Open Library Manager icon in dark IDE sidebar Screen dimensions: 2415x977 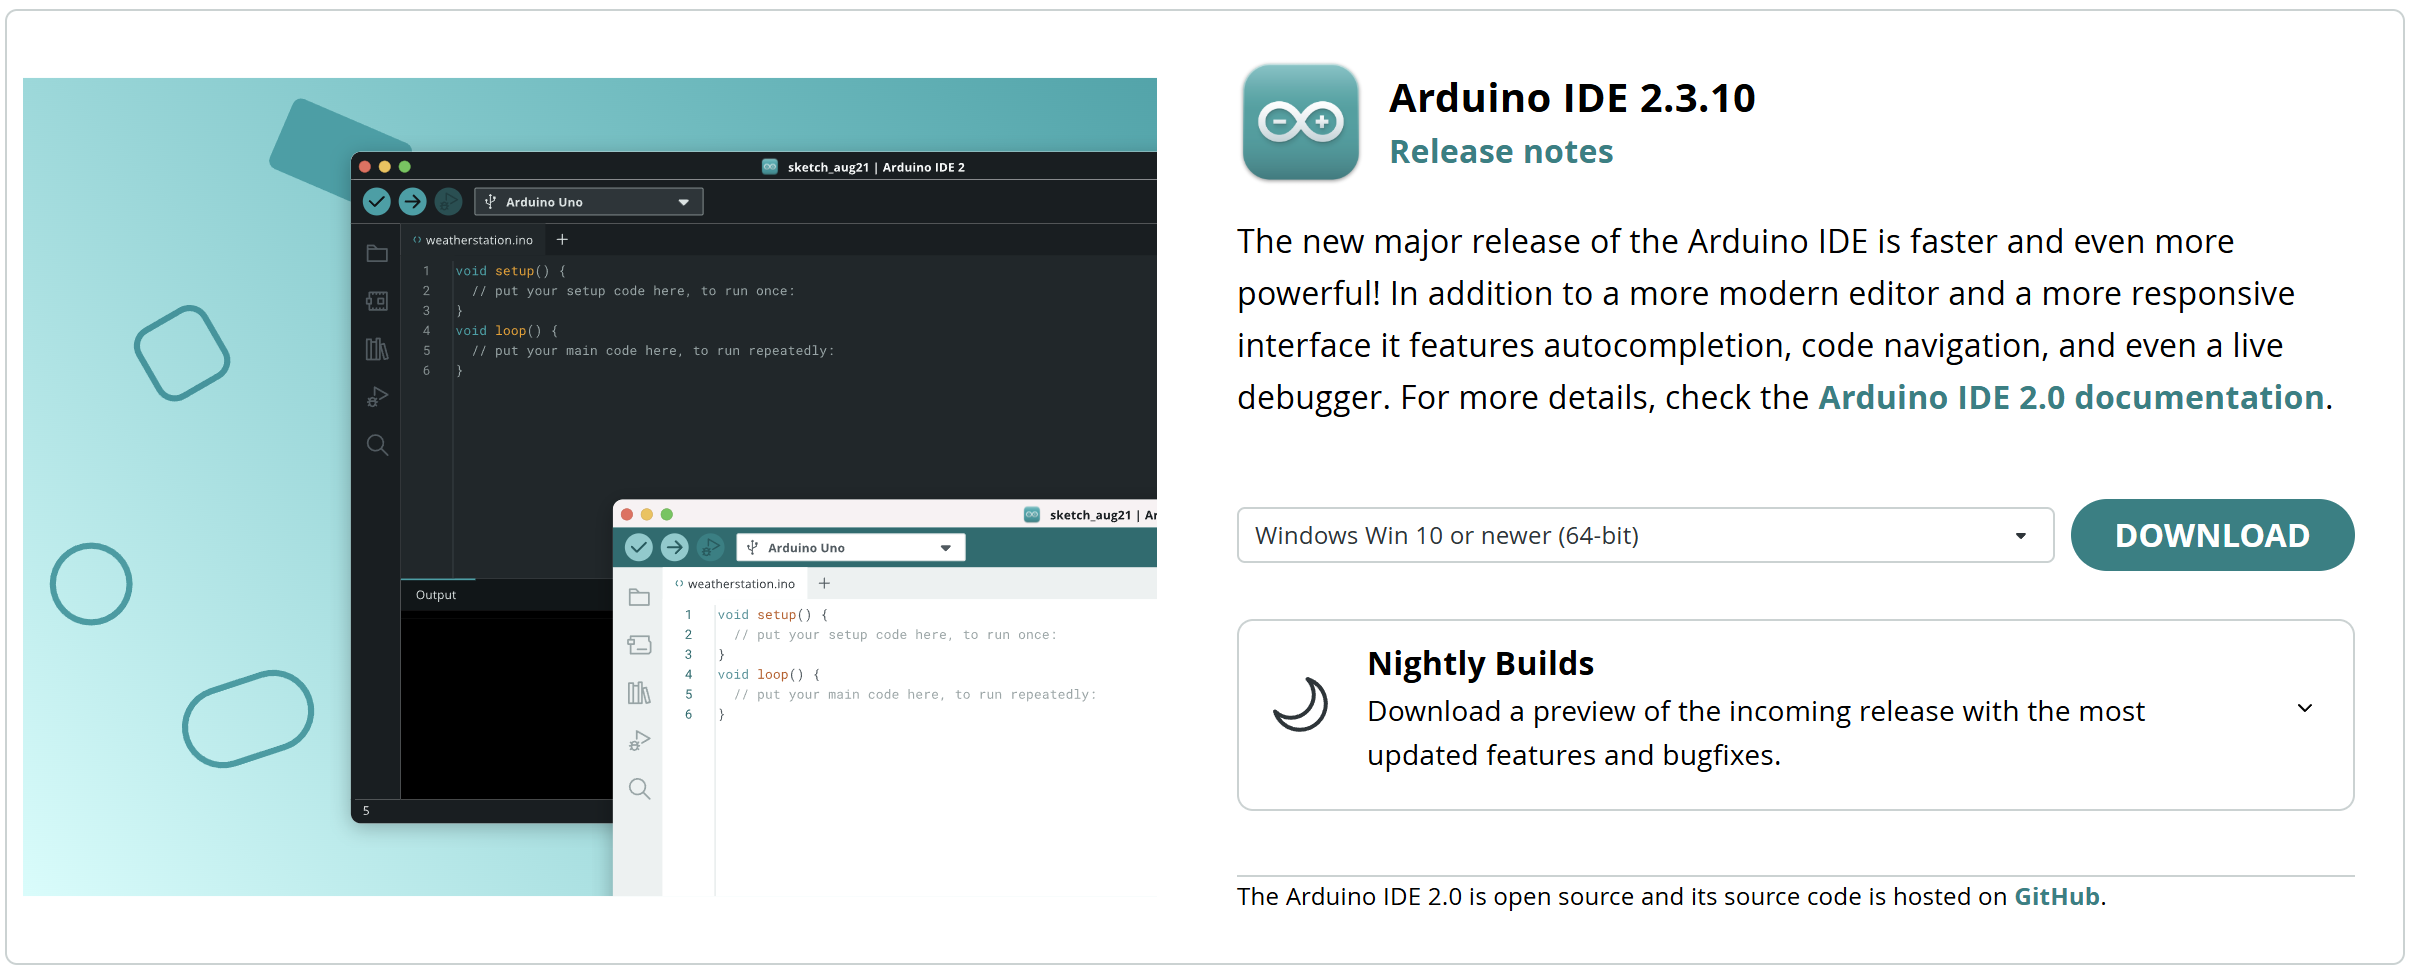click(377, 349)
